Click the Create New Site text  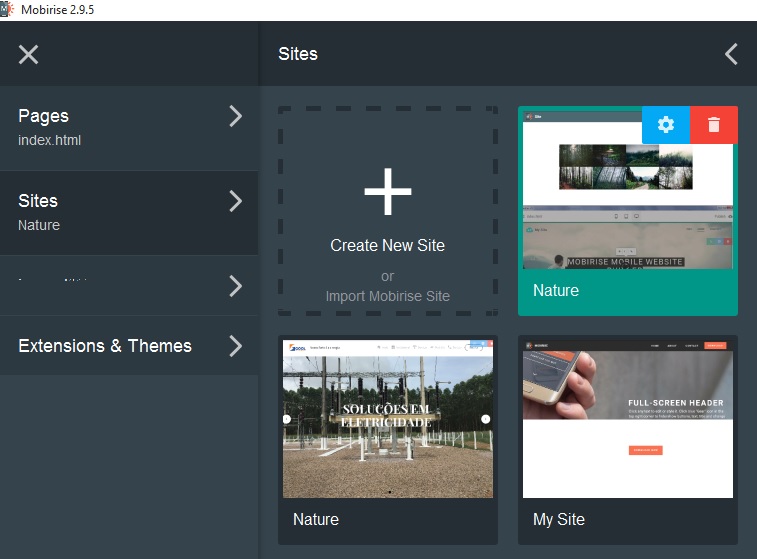point(387,246)
